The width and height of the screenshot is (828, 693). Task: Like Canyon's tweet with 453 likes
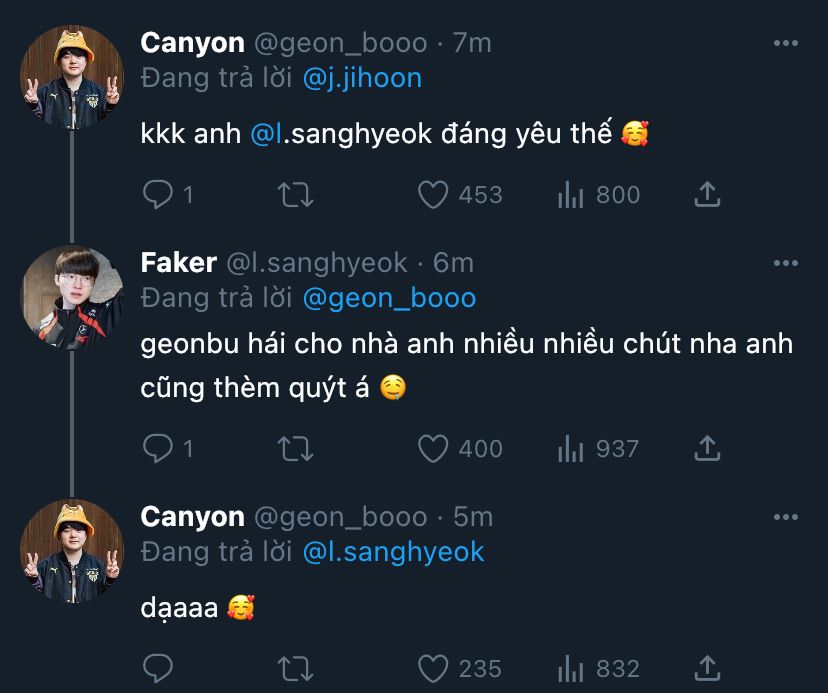coord(432,194)
